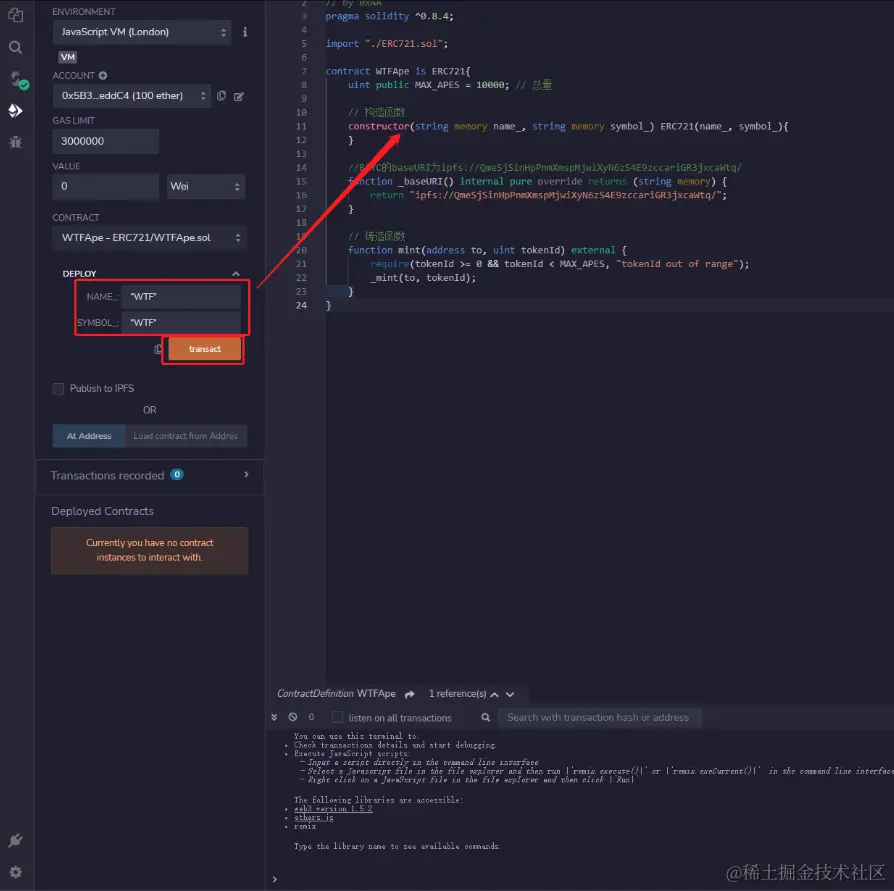
Task: Click the terminal command prompt arrow
Action: click(275, 880)
